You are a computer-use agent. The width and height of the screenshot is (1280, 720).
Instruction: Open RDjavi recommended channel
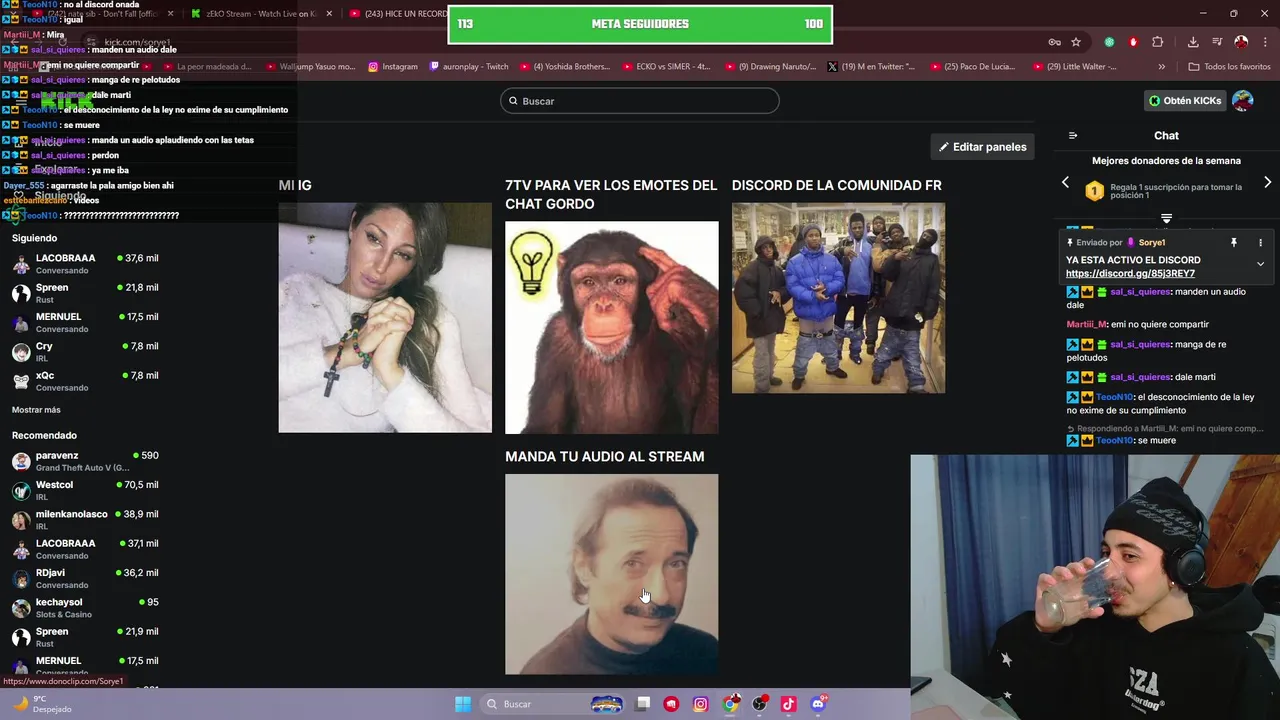[85, 578]
